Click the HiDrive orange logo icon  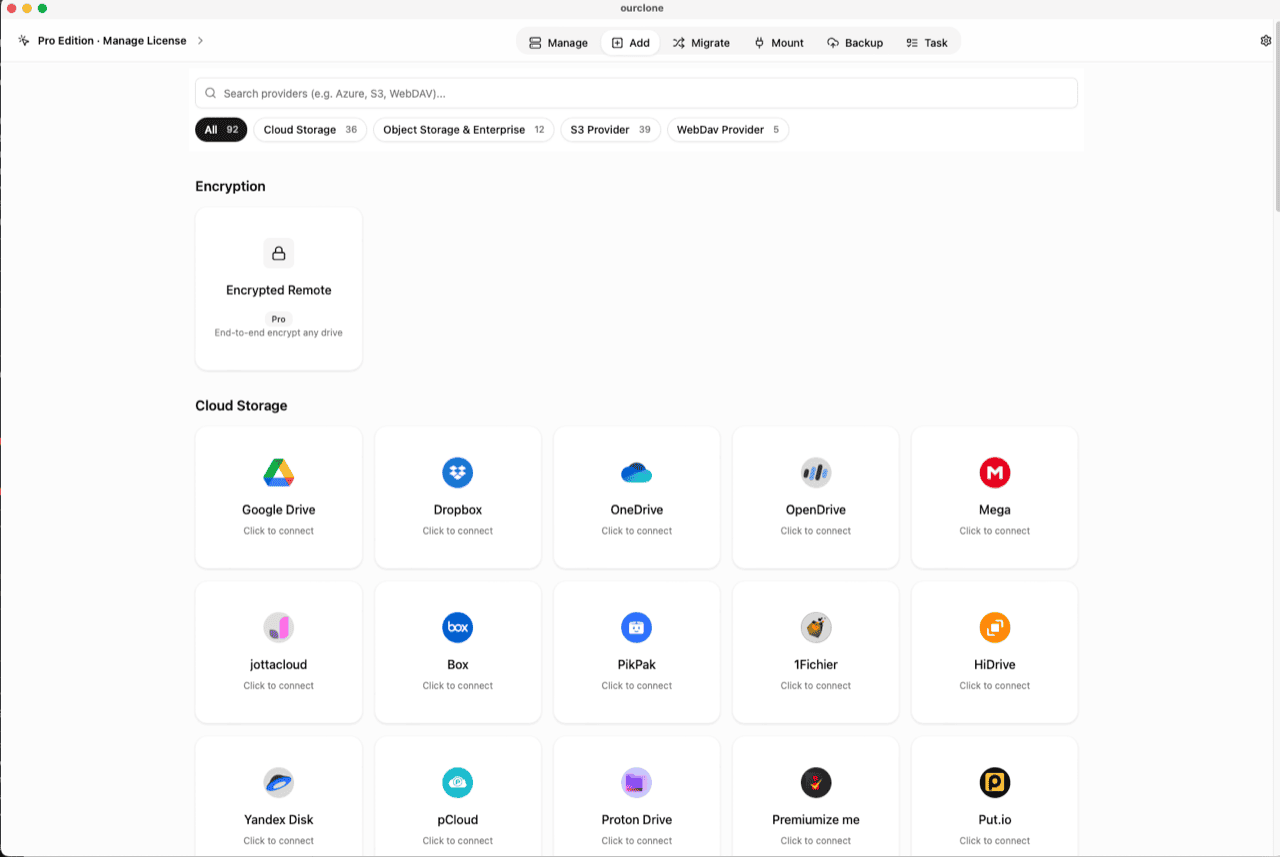pyautogui.click(x=995, y=627)
